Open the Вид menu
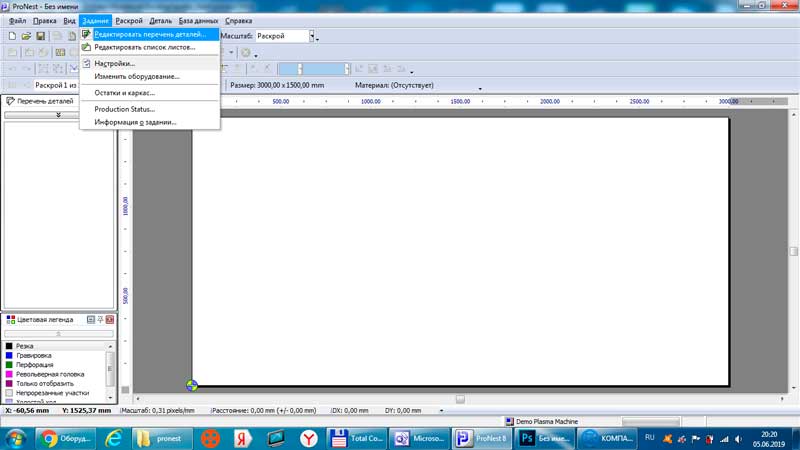 (69, 21)
